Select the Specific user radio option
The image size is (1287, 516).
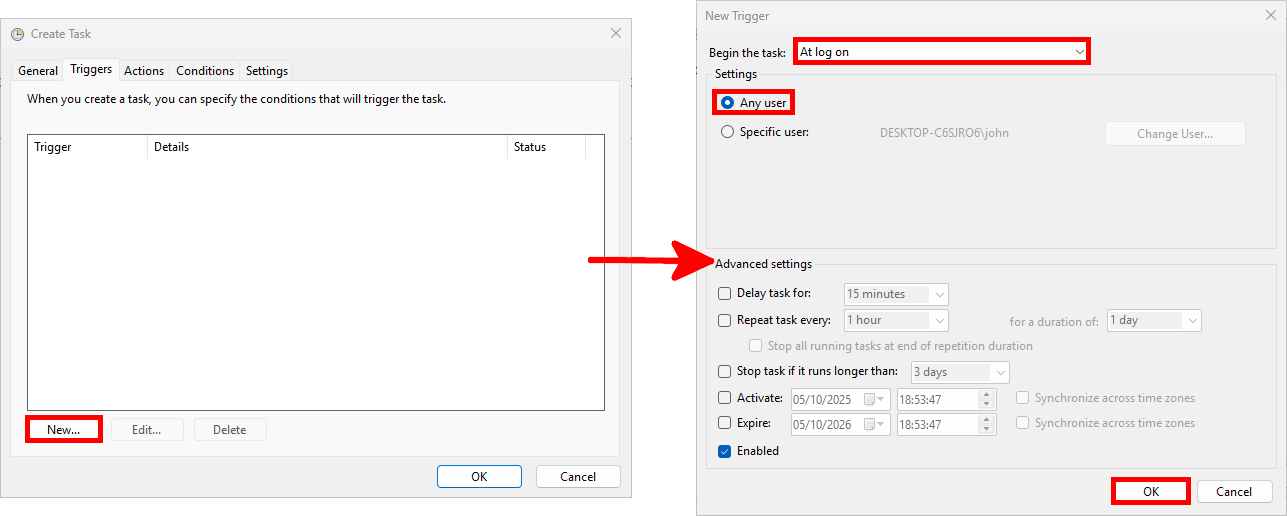pos(727,132)
